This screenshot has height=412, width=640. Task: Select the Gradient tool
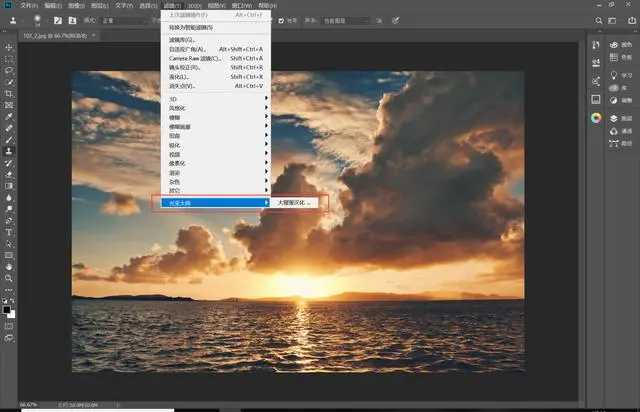(x=9, y=186)
